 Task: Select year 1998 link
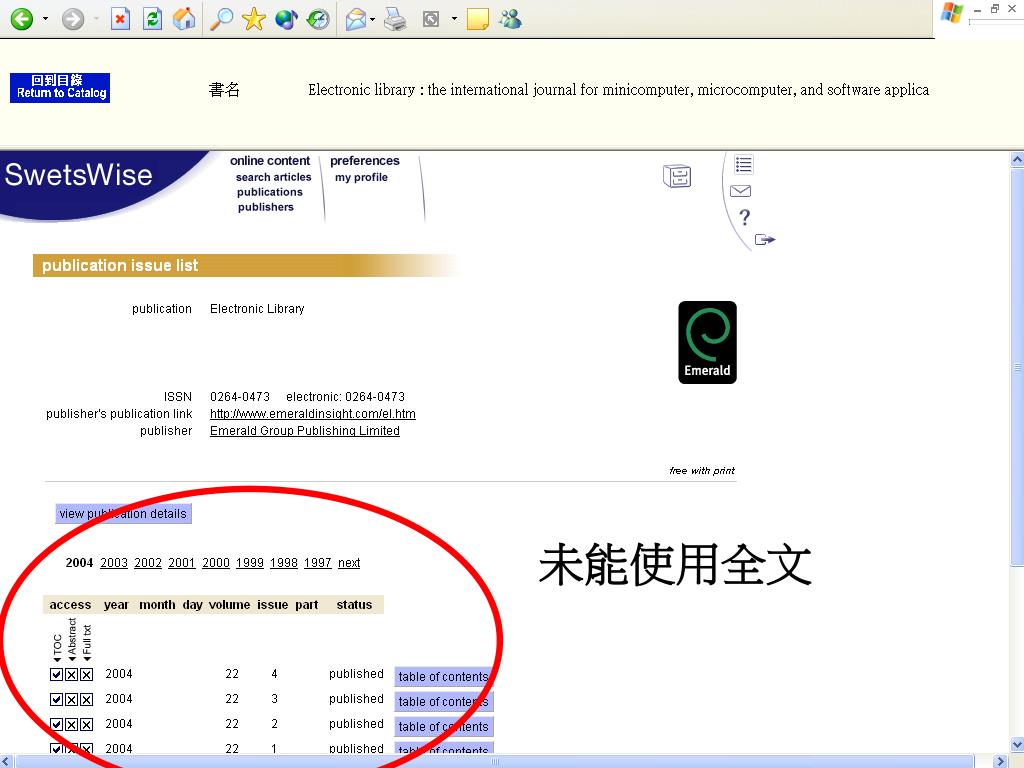point(283,562)
